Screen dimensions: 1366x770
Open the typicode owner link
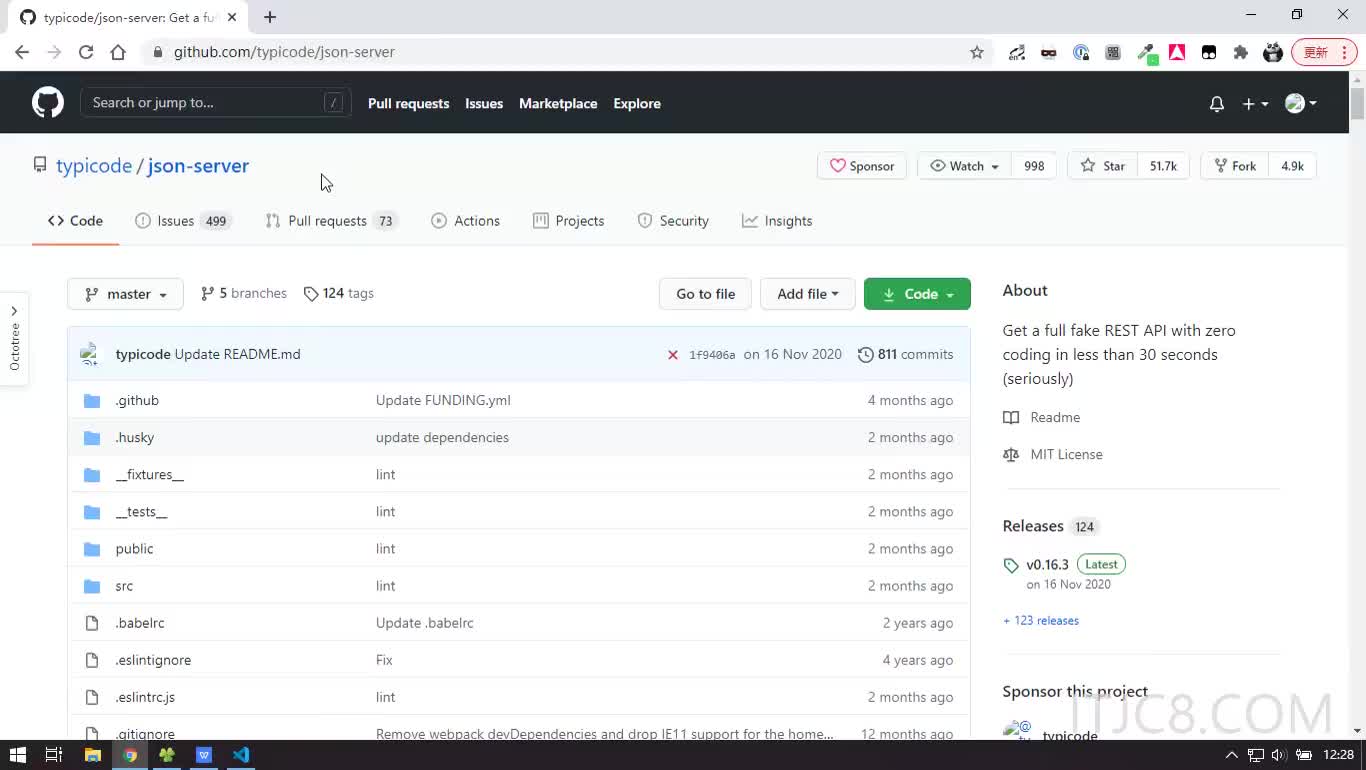(x=94, y=166)
